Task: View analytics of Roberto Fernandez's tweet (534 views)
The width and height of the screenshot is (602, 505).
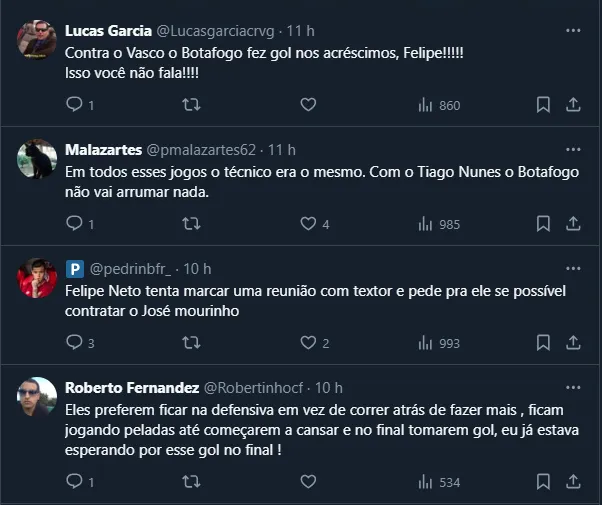Action: pyautogui.click(x=438, y=481)
